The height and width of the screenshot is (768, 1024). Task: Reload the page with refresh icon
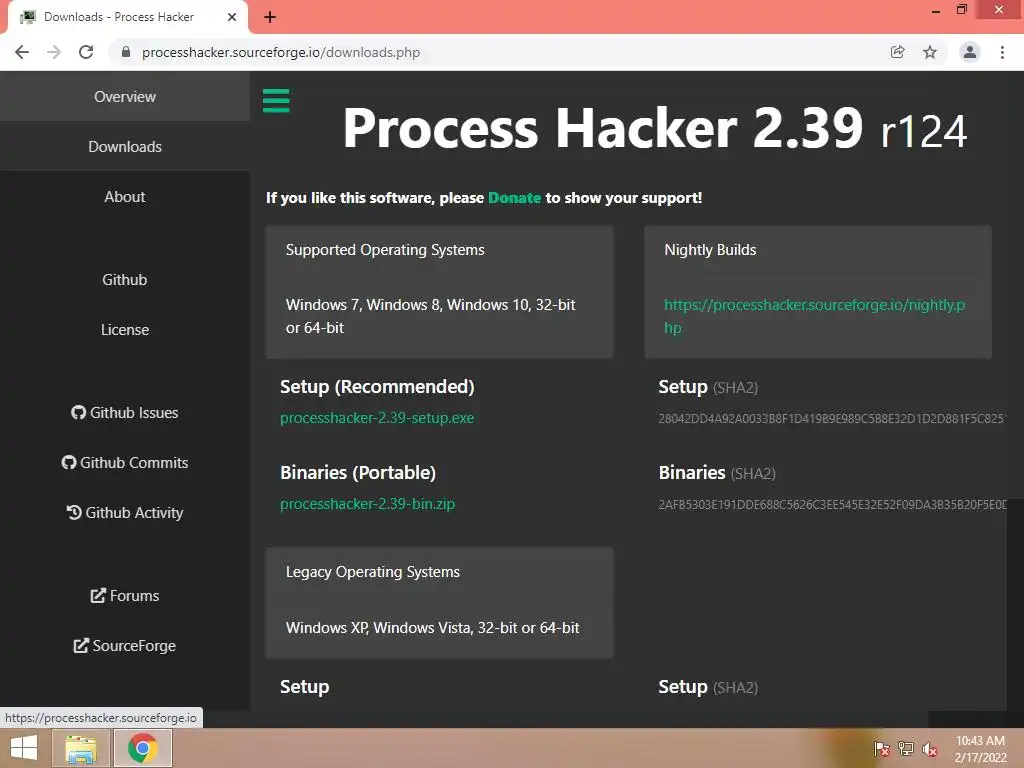(x=86, y=52)
